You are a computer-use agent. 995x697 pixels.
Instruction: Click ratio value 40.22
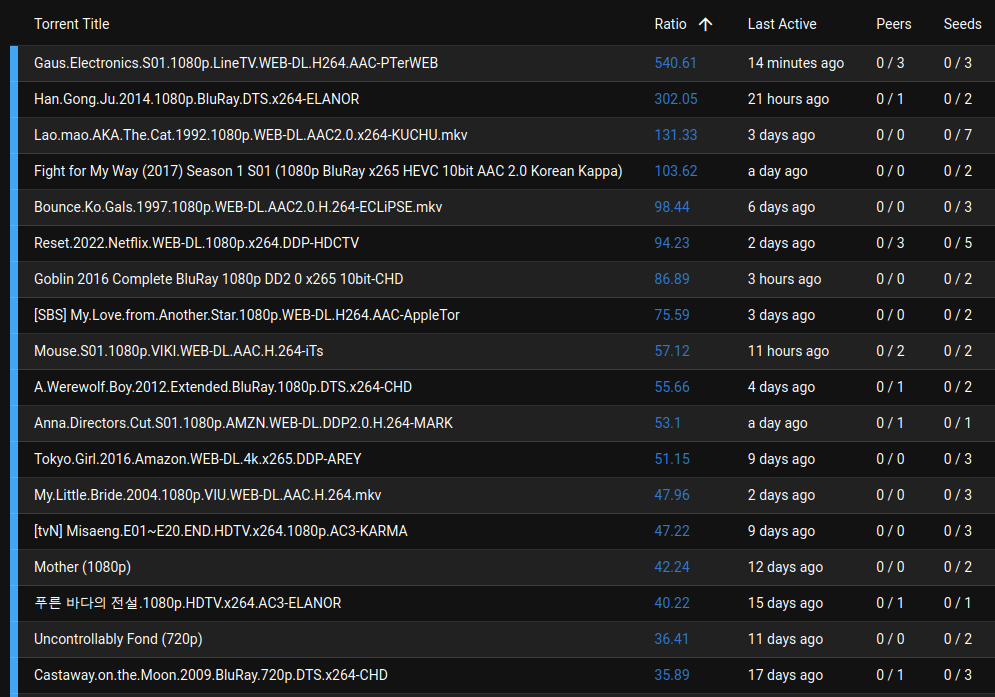pyautogui.click(x=672, y=603)
